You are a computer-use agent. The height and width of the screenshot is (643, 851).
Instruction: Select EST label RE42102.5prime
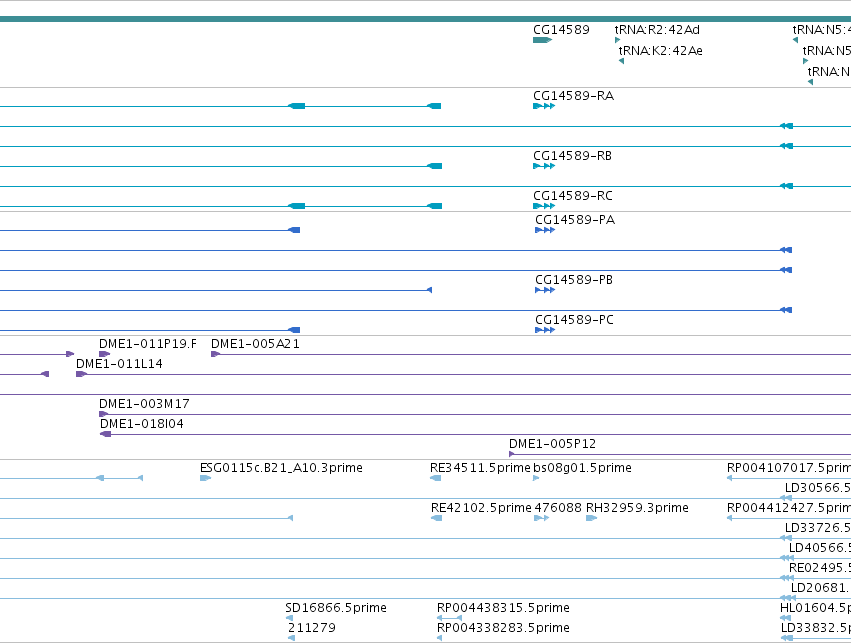tap(481, 508)
